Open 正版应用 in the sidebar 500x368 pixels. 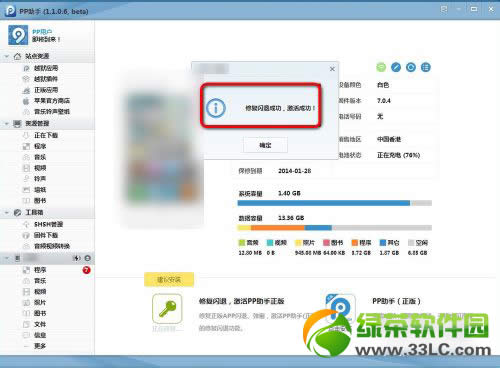pyautogui.click(x=46, y=90)
